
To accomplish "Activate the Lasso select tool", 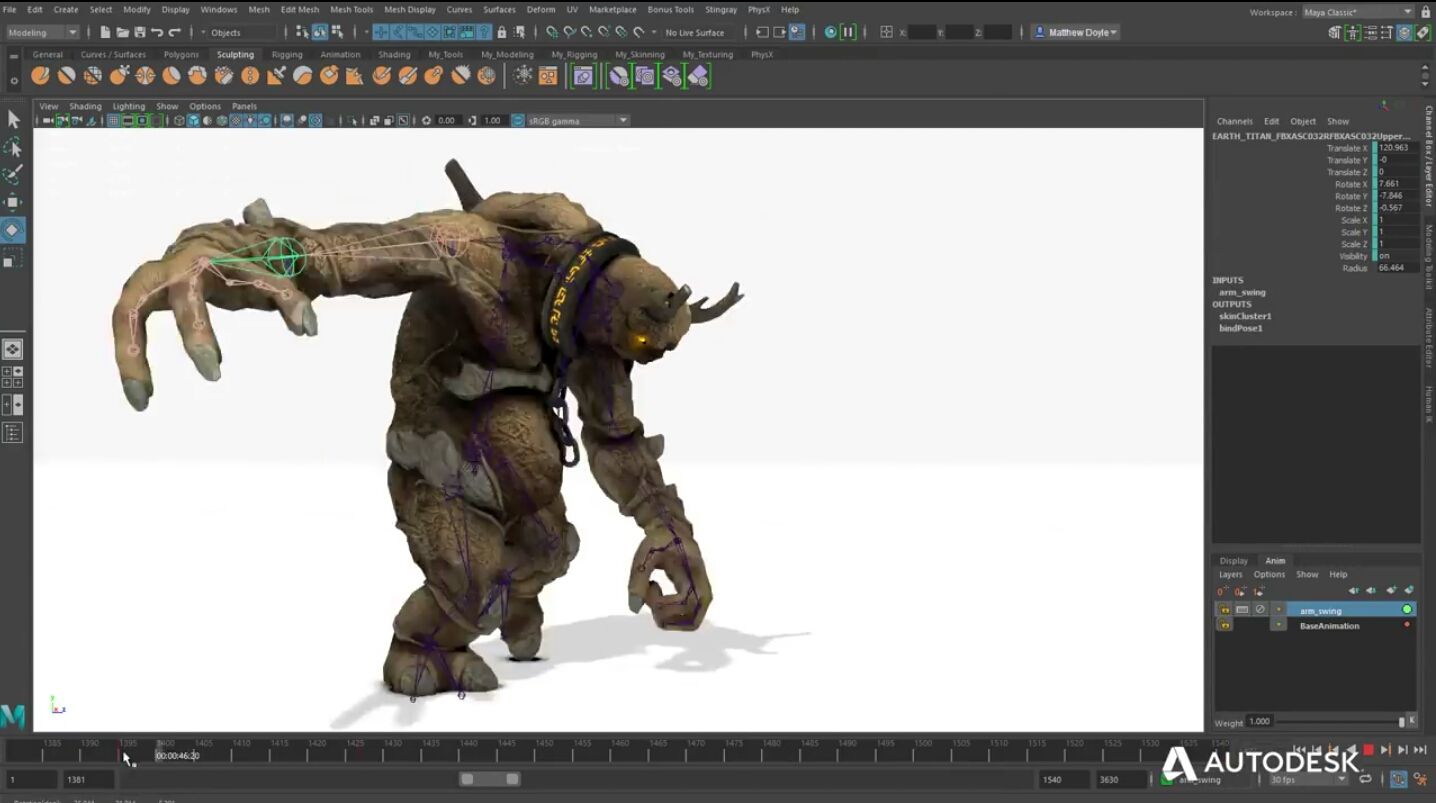I will pos(13,148).
